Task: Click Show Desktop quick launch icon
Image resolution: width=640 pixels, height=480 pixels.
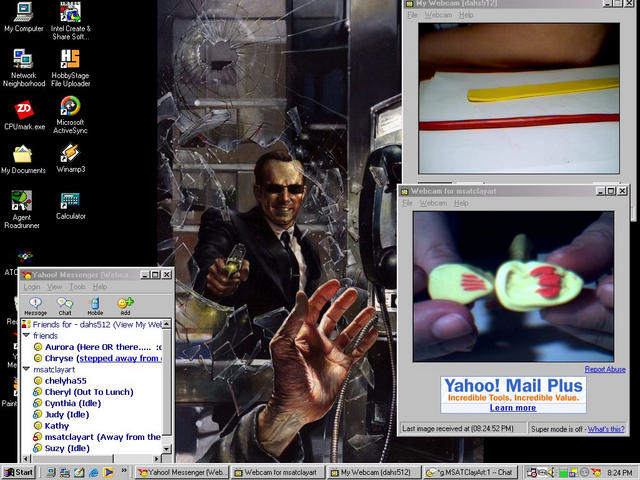Action: click(79, 473)
